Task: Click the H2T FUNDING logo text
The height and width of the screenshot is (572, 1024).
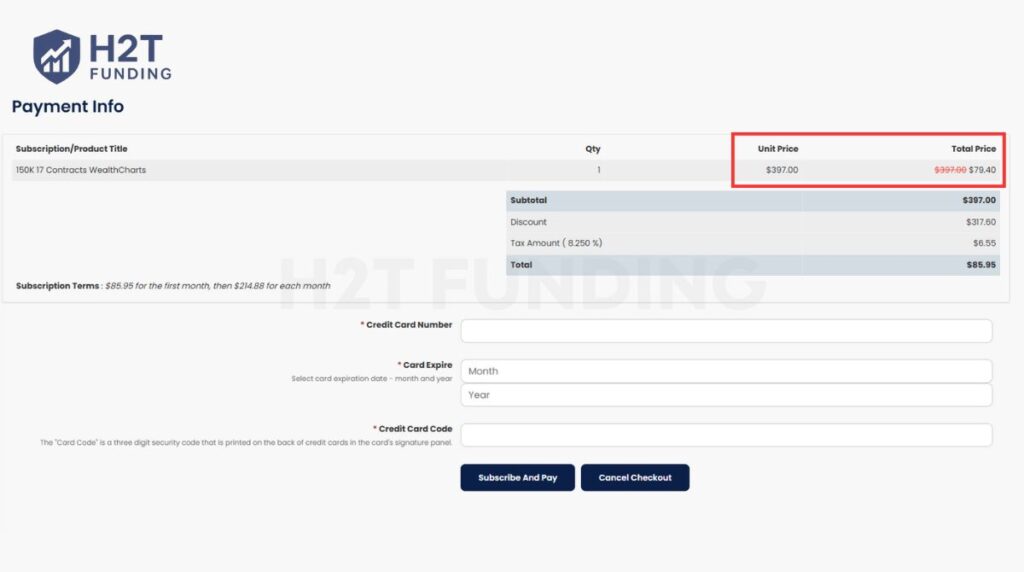Action: (x=130, y=57)
